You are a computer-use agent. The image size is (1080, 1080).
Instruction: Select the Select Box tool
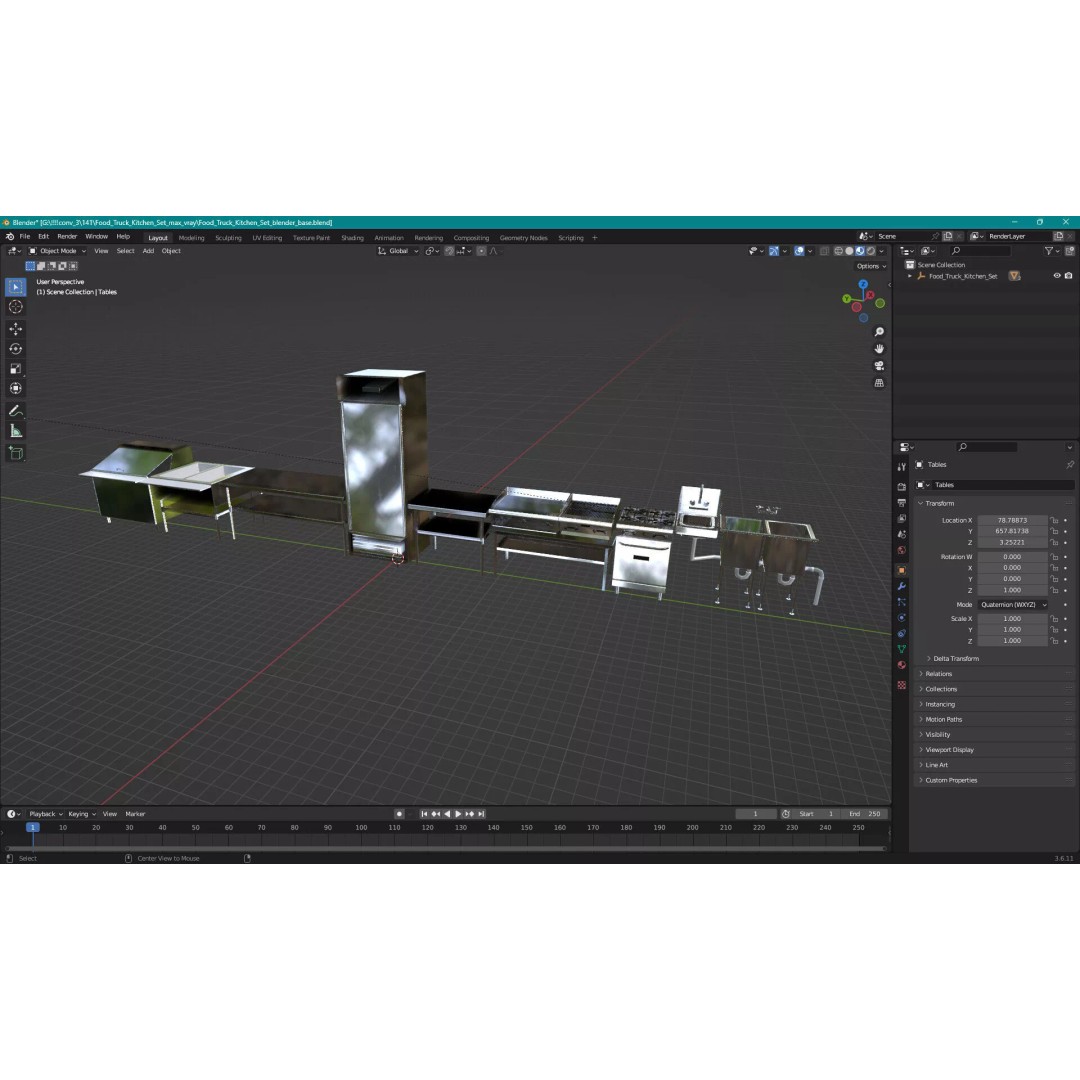click(15, 287)
